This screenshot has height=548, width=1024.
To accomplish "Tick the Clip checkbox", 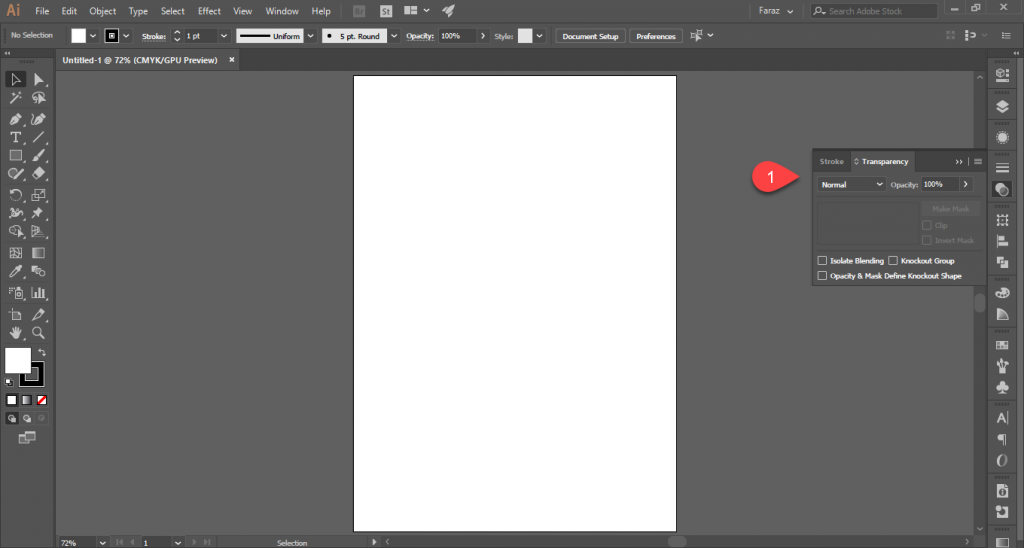I will (927, 225).
